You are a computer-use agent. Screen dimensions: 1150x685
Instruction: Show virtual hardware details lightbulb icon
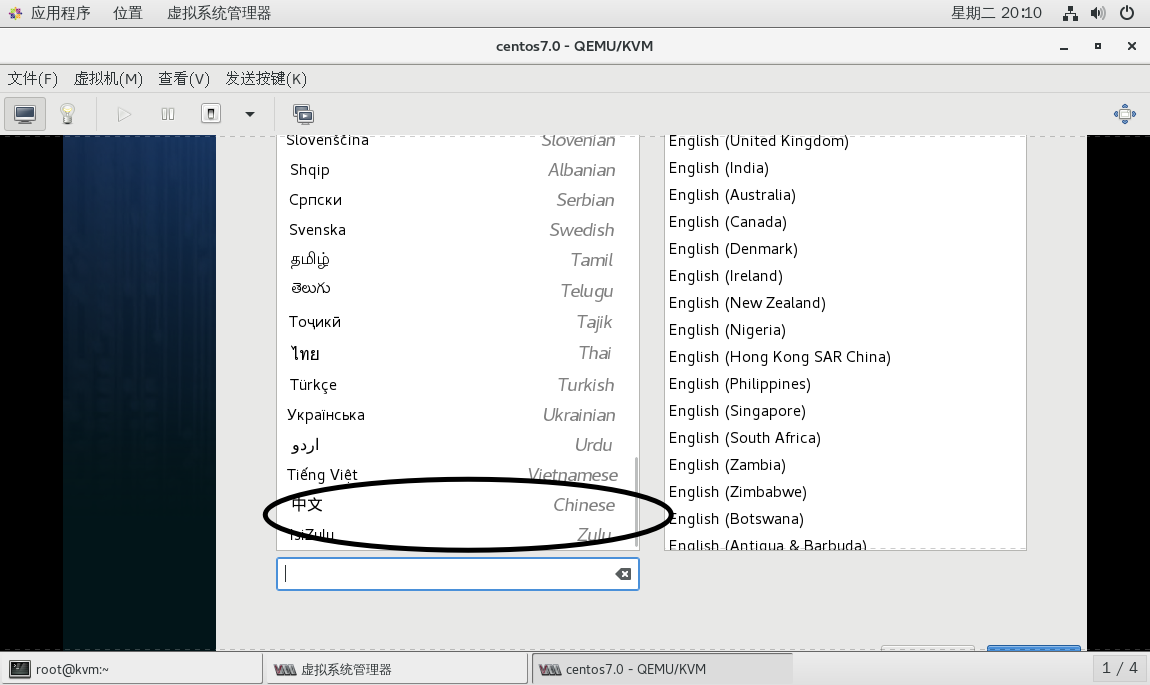[x=67, y=114]
